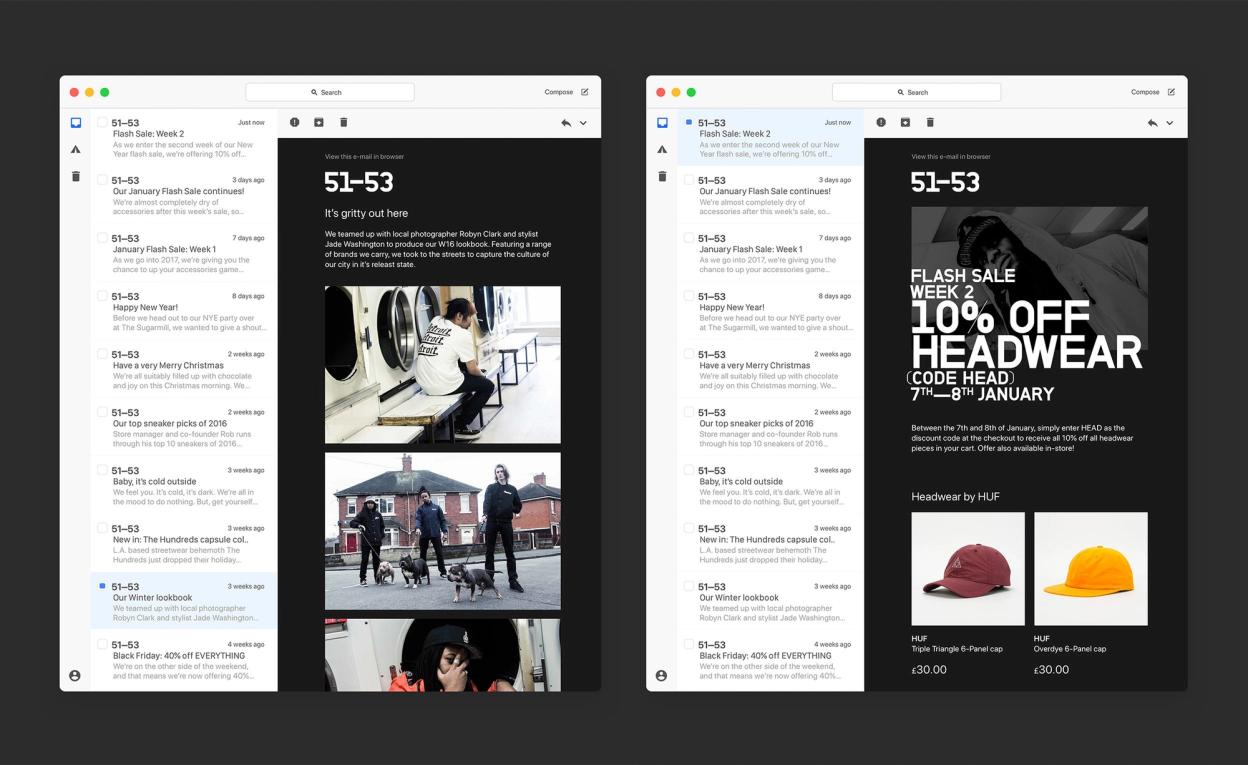Open 'Baby, it's cold outside' email, left window
1248x765 pixels.
[x=184, y=485]
